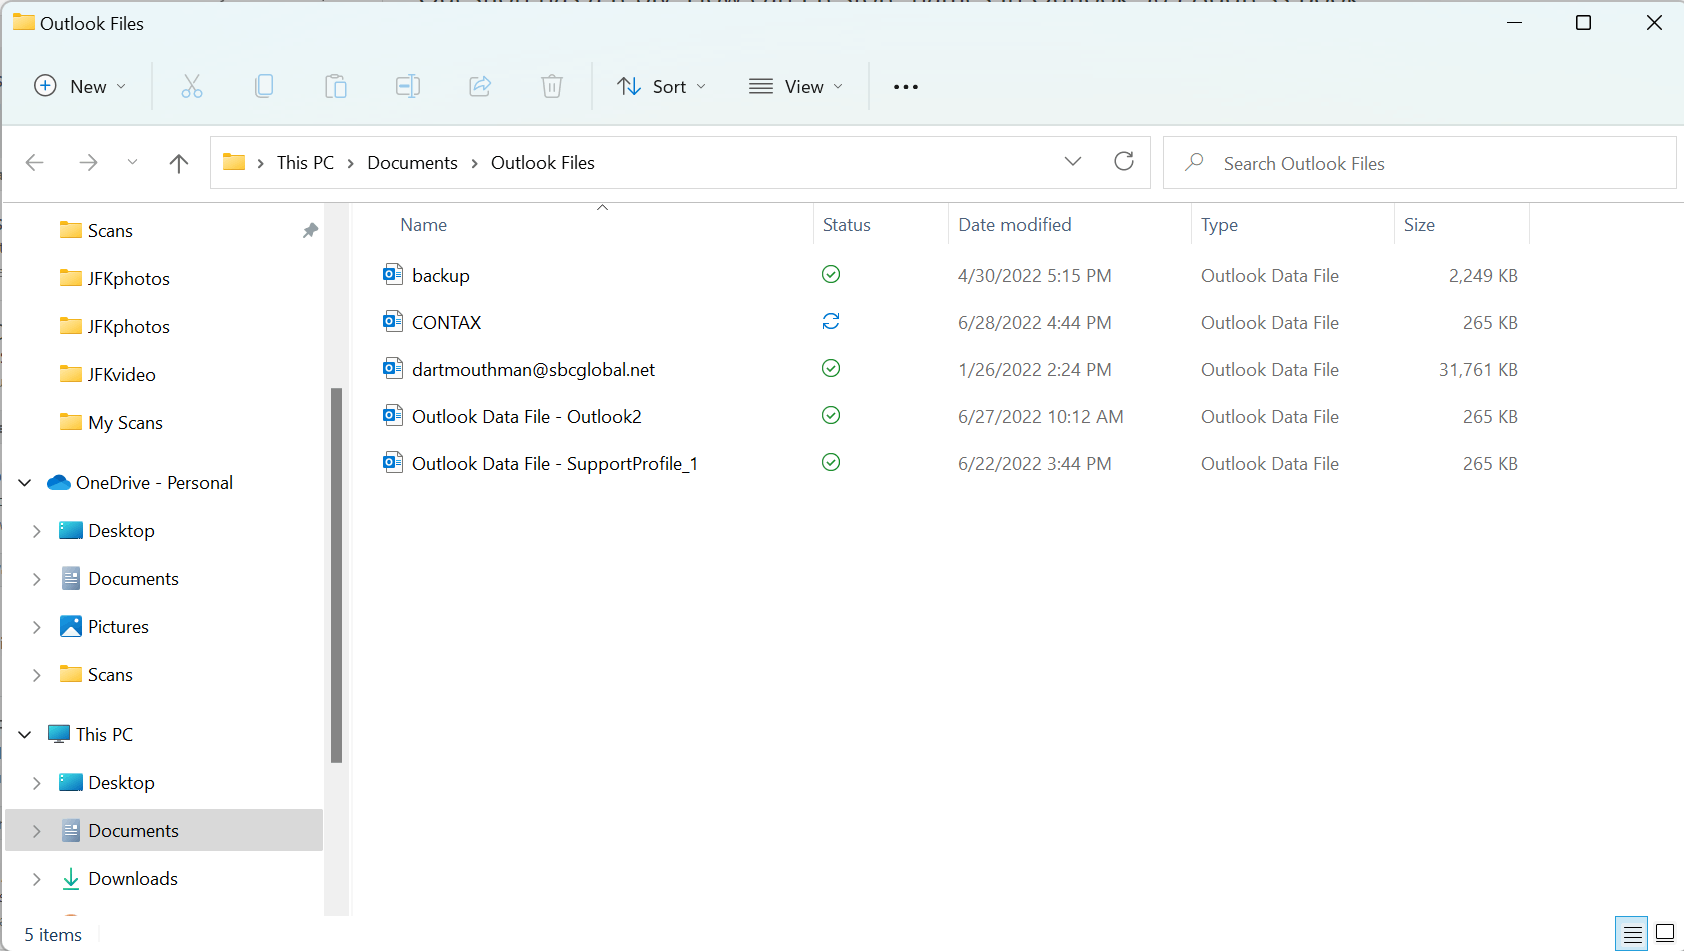
Task: Click the sync status icon for CONTAX
Action: [x=831, y=322]
